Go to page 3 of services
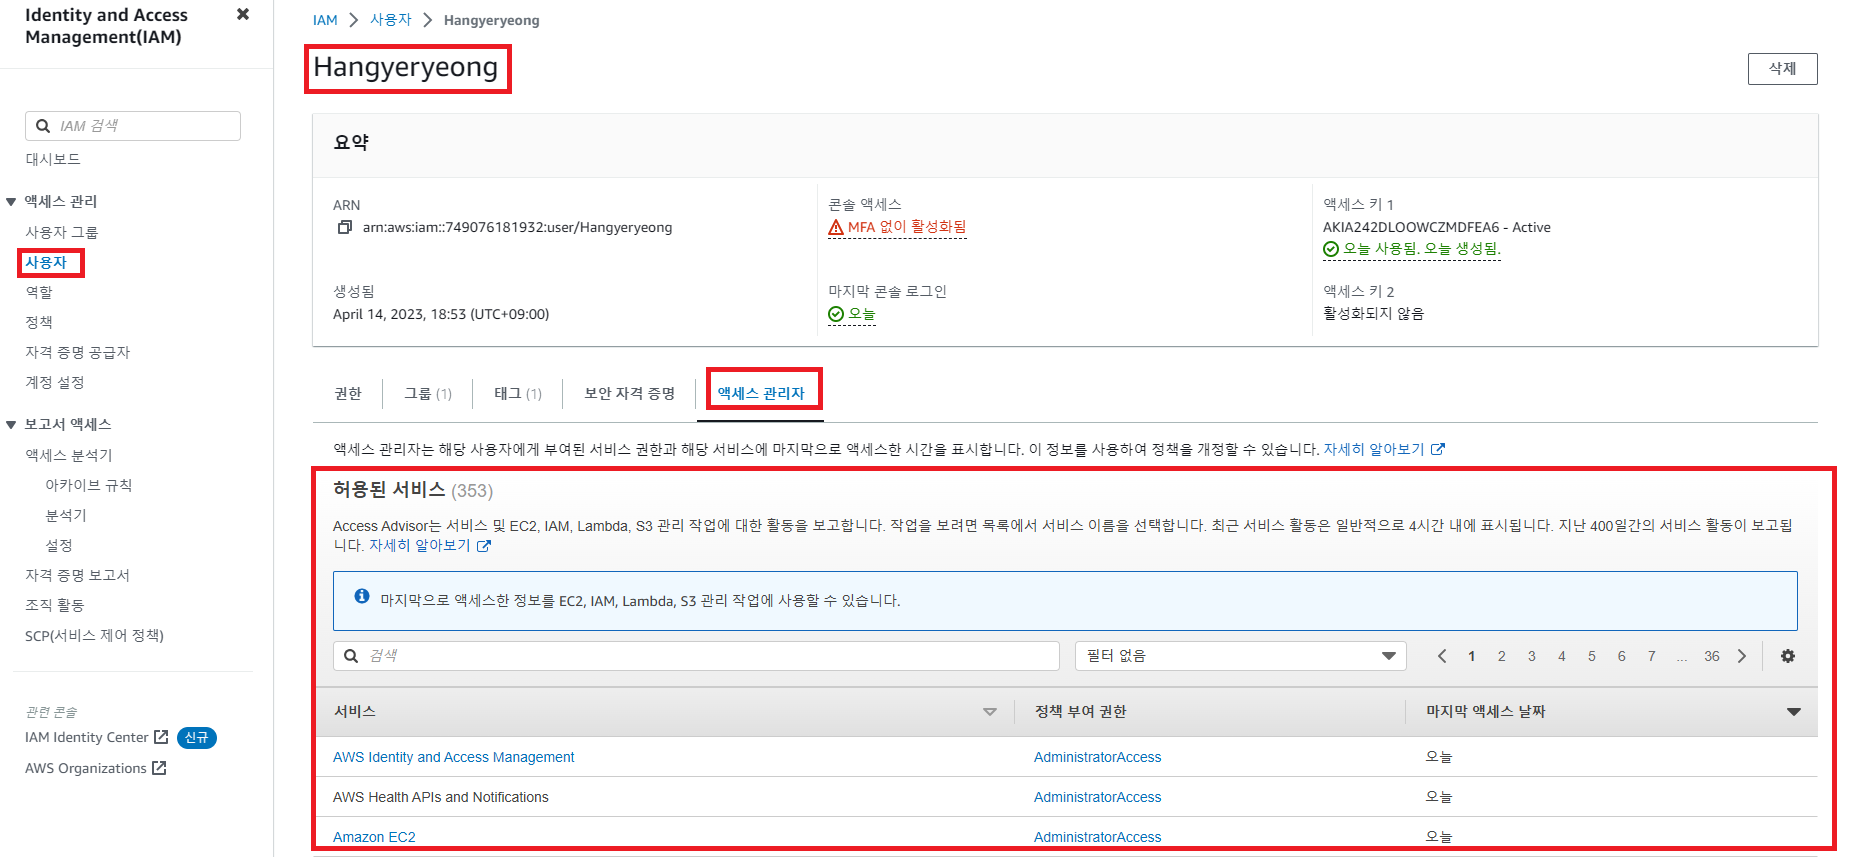Screen dimensions: 1867x857 coord(1531,656)
